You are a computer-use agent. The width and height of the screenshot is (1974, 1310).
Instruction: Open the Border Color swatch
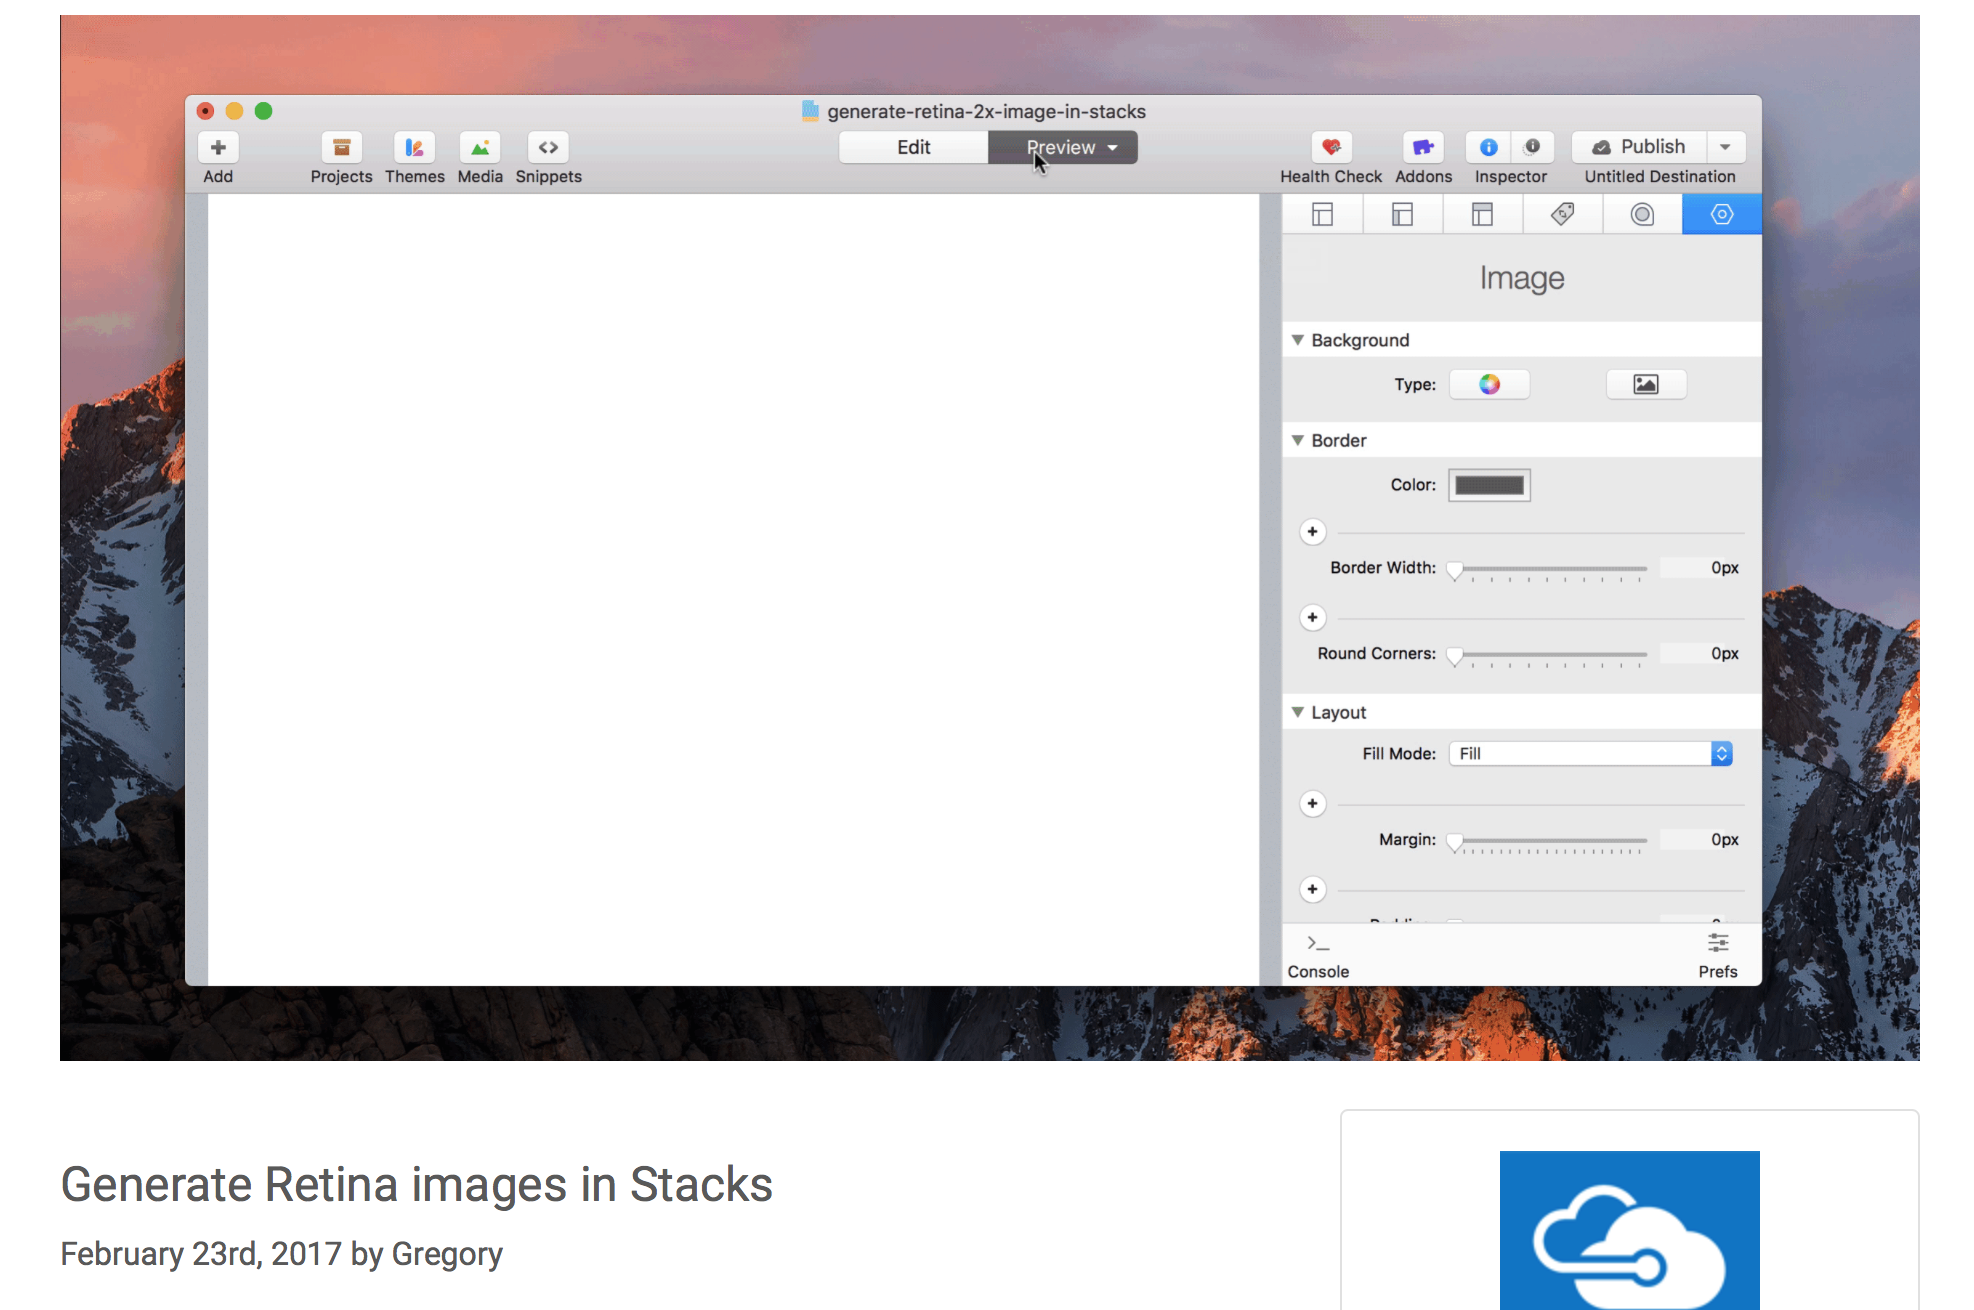[1489, 485]
